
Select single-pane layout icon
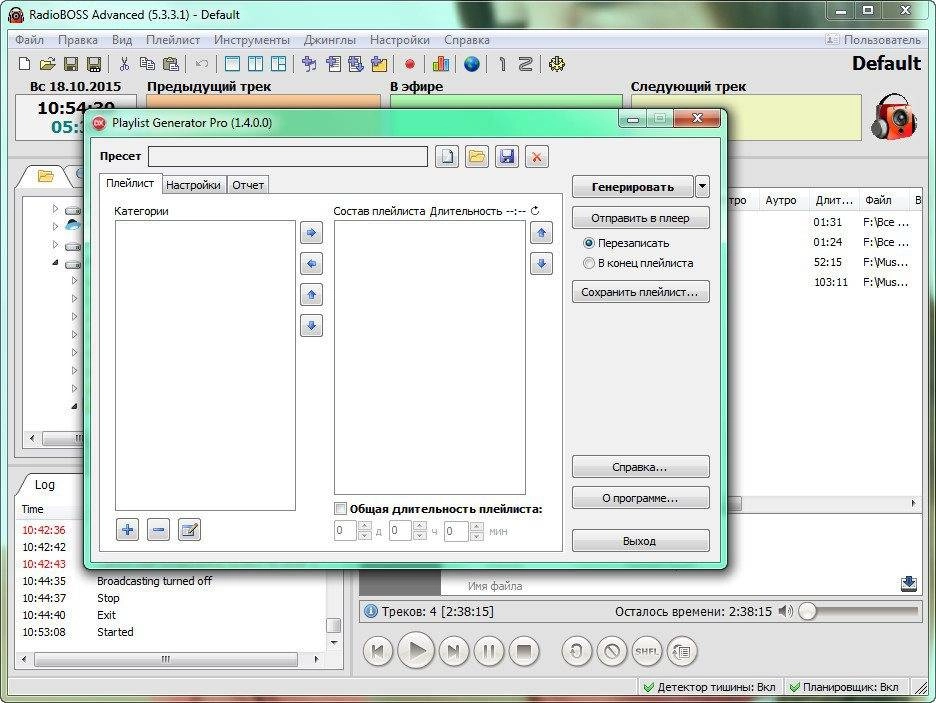tap(232, 64)
